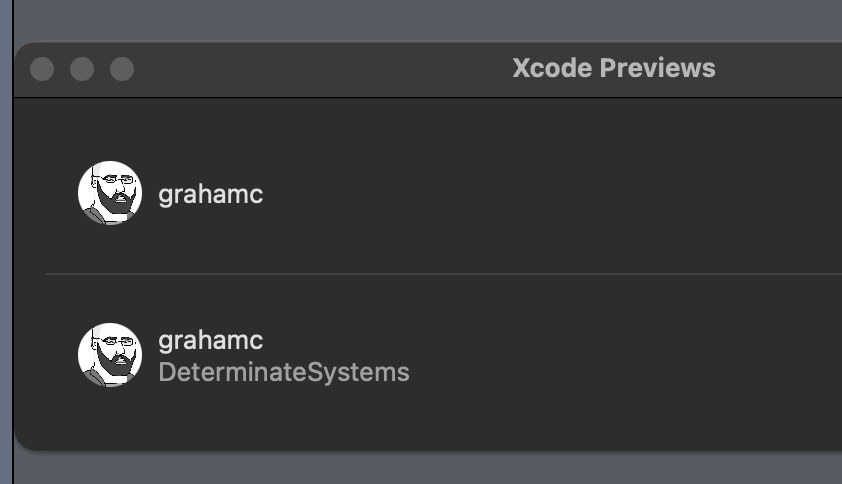The width and height of the screenshot is (842, 484).
Task: Click the "Xcode Previews" window title
Action: click(x=613, y=68)
